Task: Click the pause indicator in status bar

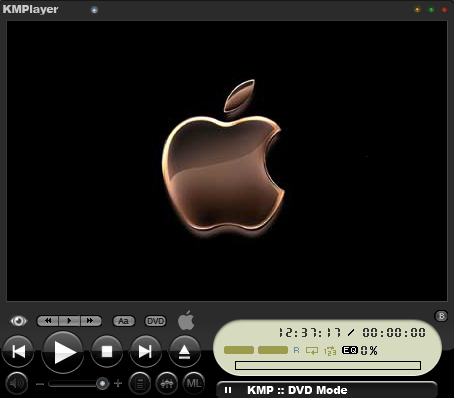Action: point(228,390)
